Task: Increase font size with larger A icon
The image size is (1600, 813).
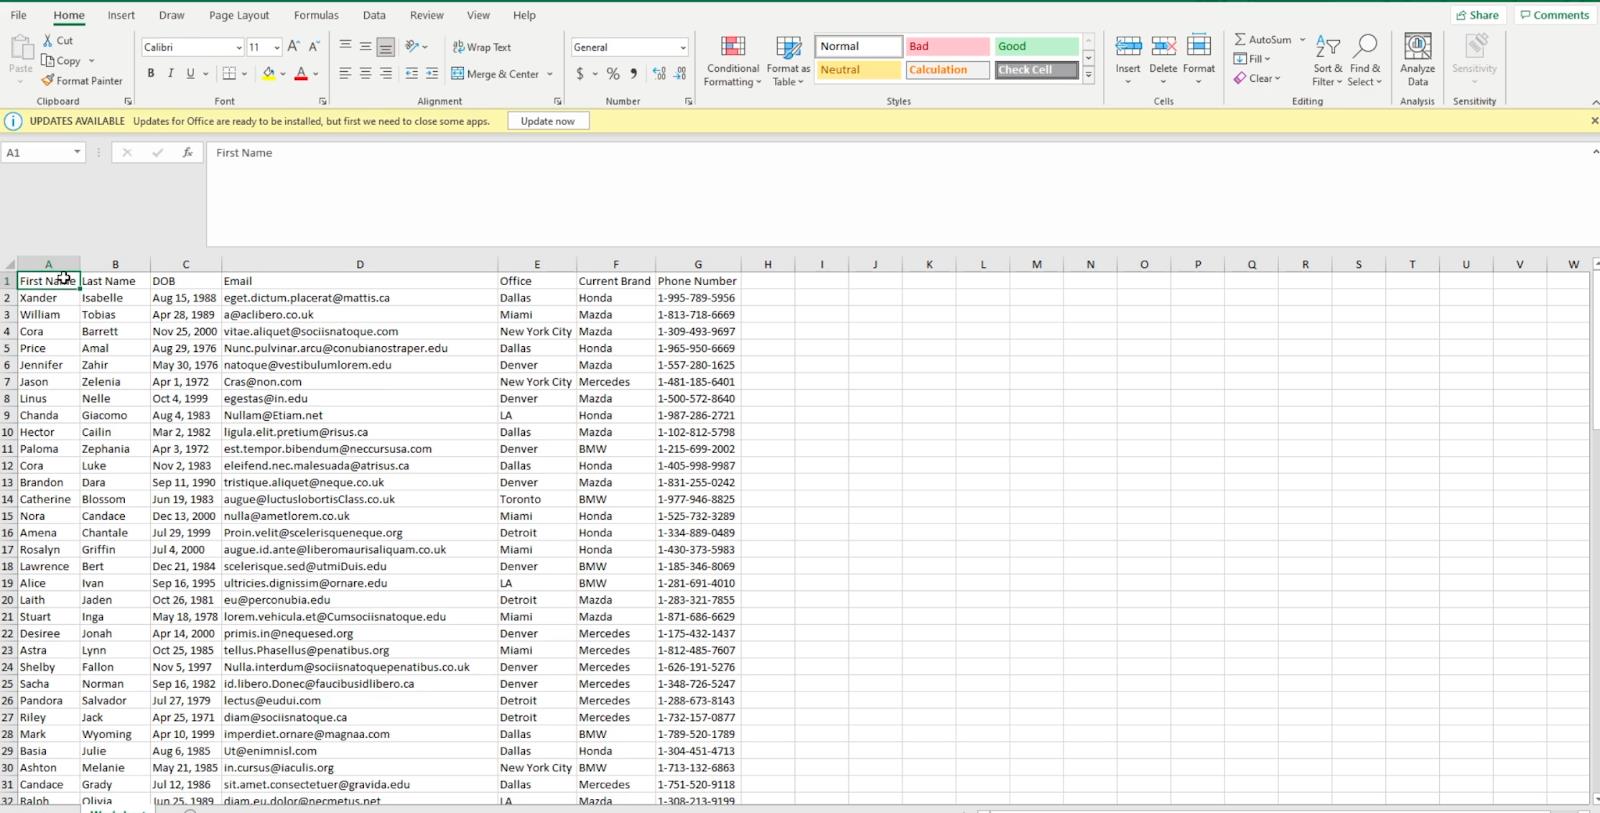Action: click(x=294, y=47)
